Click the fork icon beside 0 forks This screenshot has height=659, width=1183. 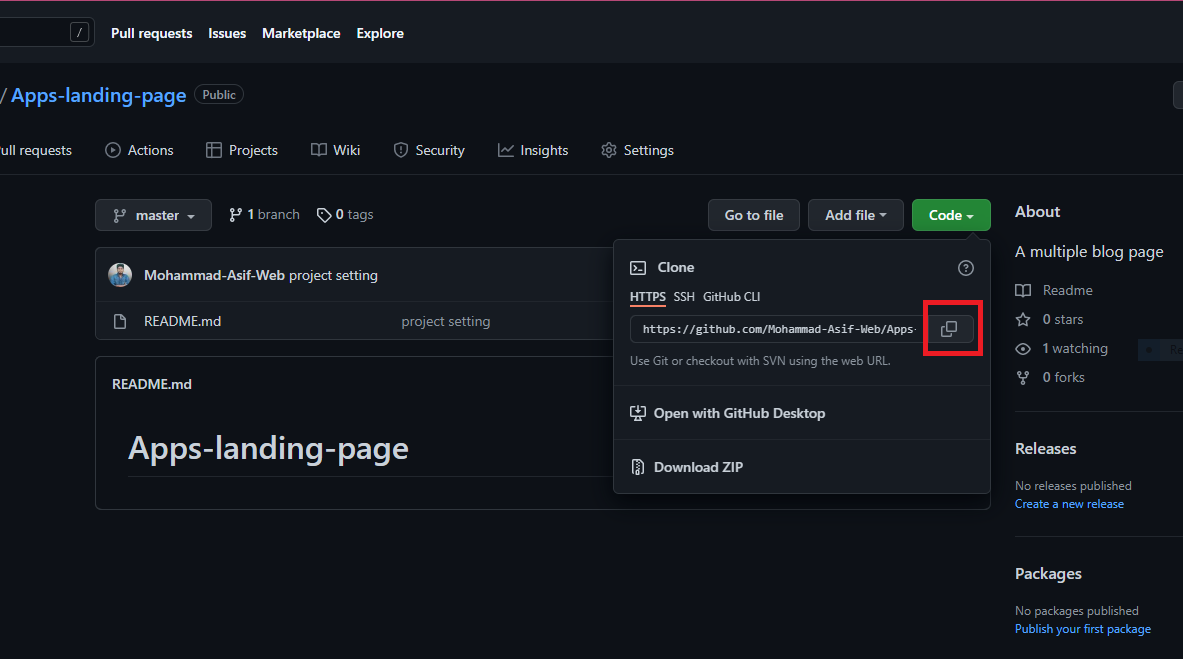click(1023, 377)
